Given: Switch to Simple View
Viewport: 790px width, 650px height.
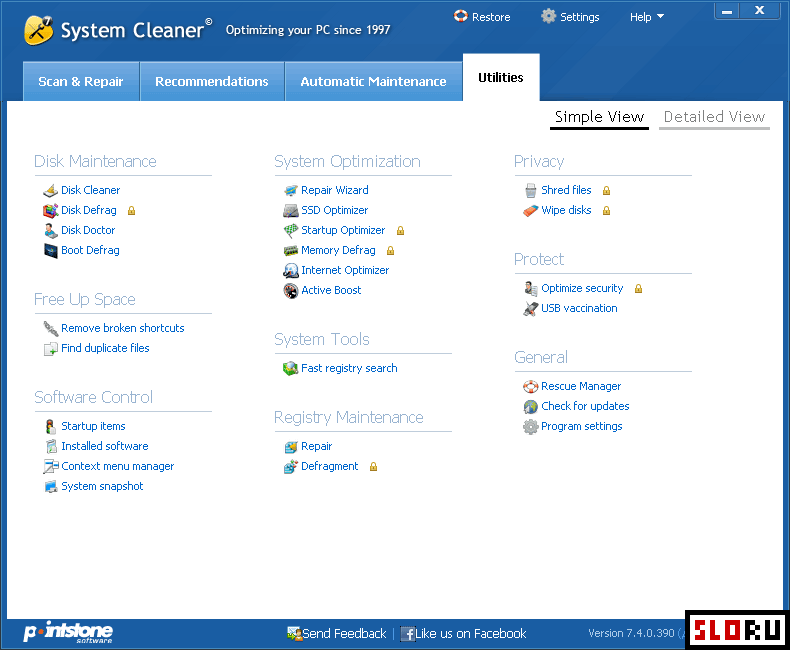Looking at the screenshot, I should tap(599, 117).
